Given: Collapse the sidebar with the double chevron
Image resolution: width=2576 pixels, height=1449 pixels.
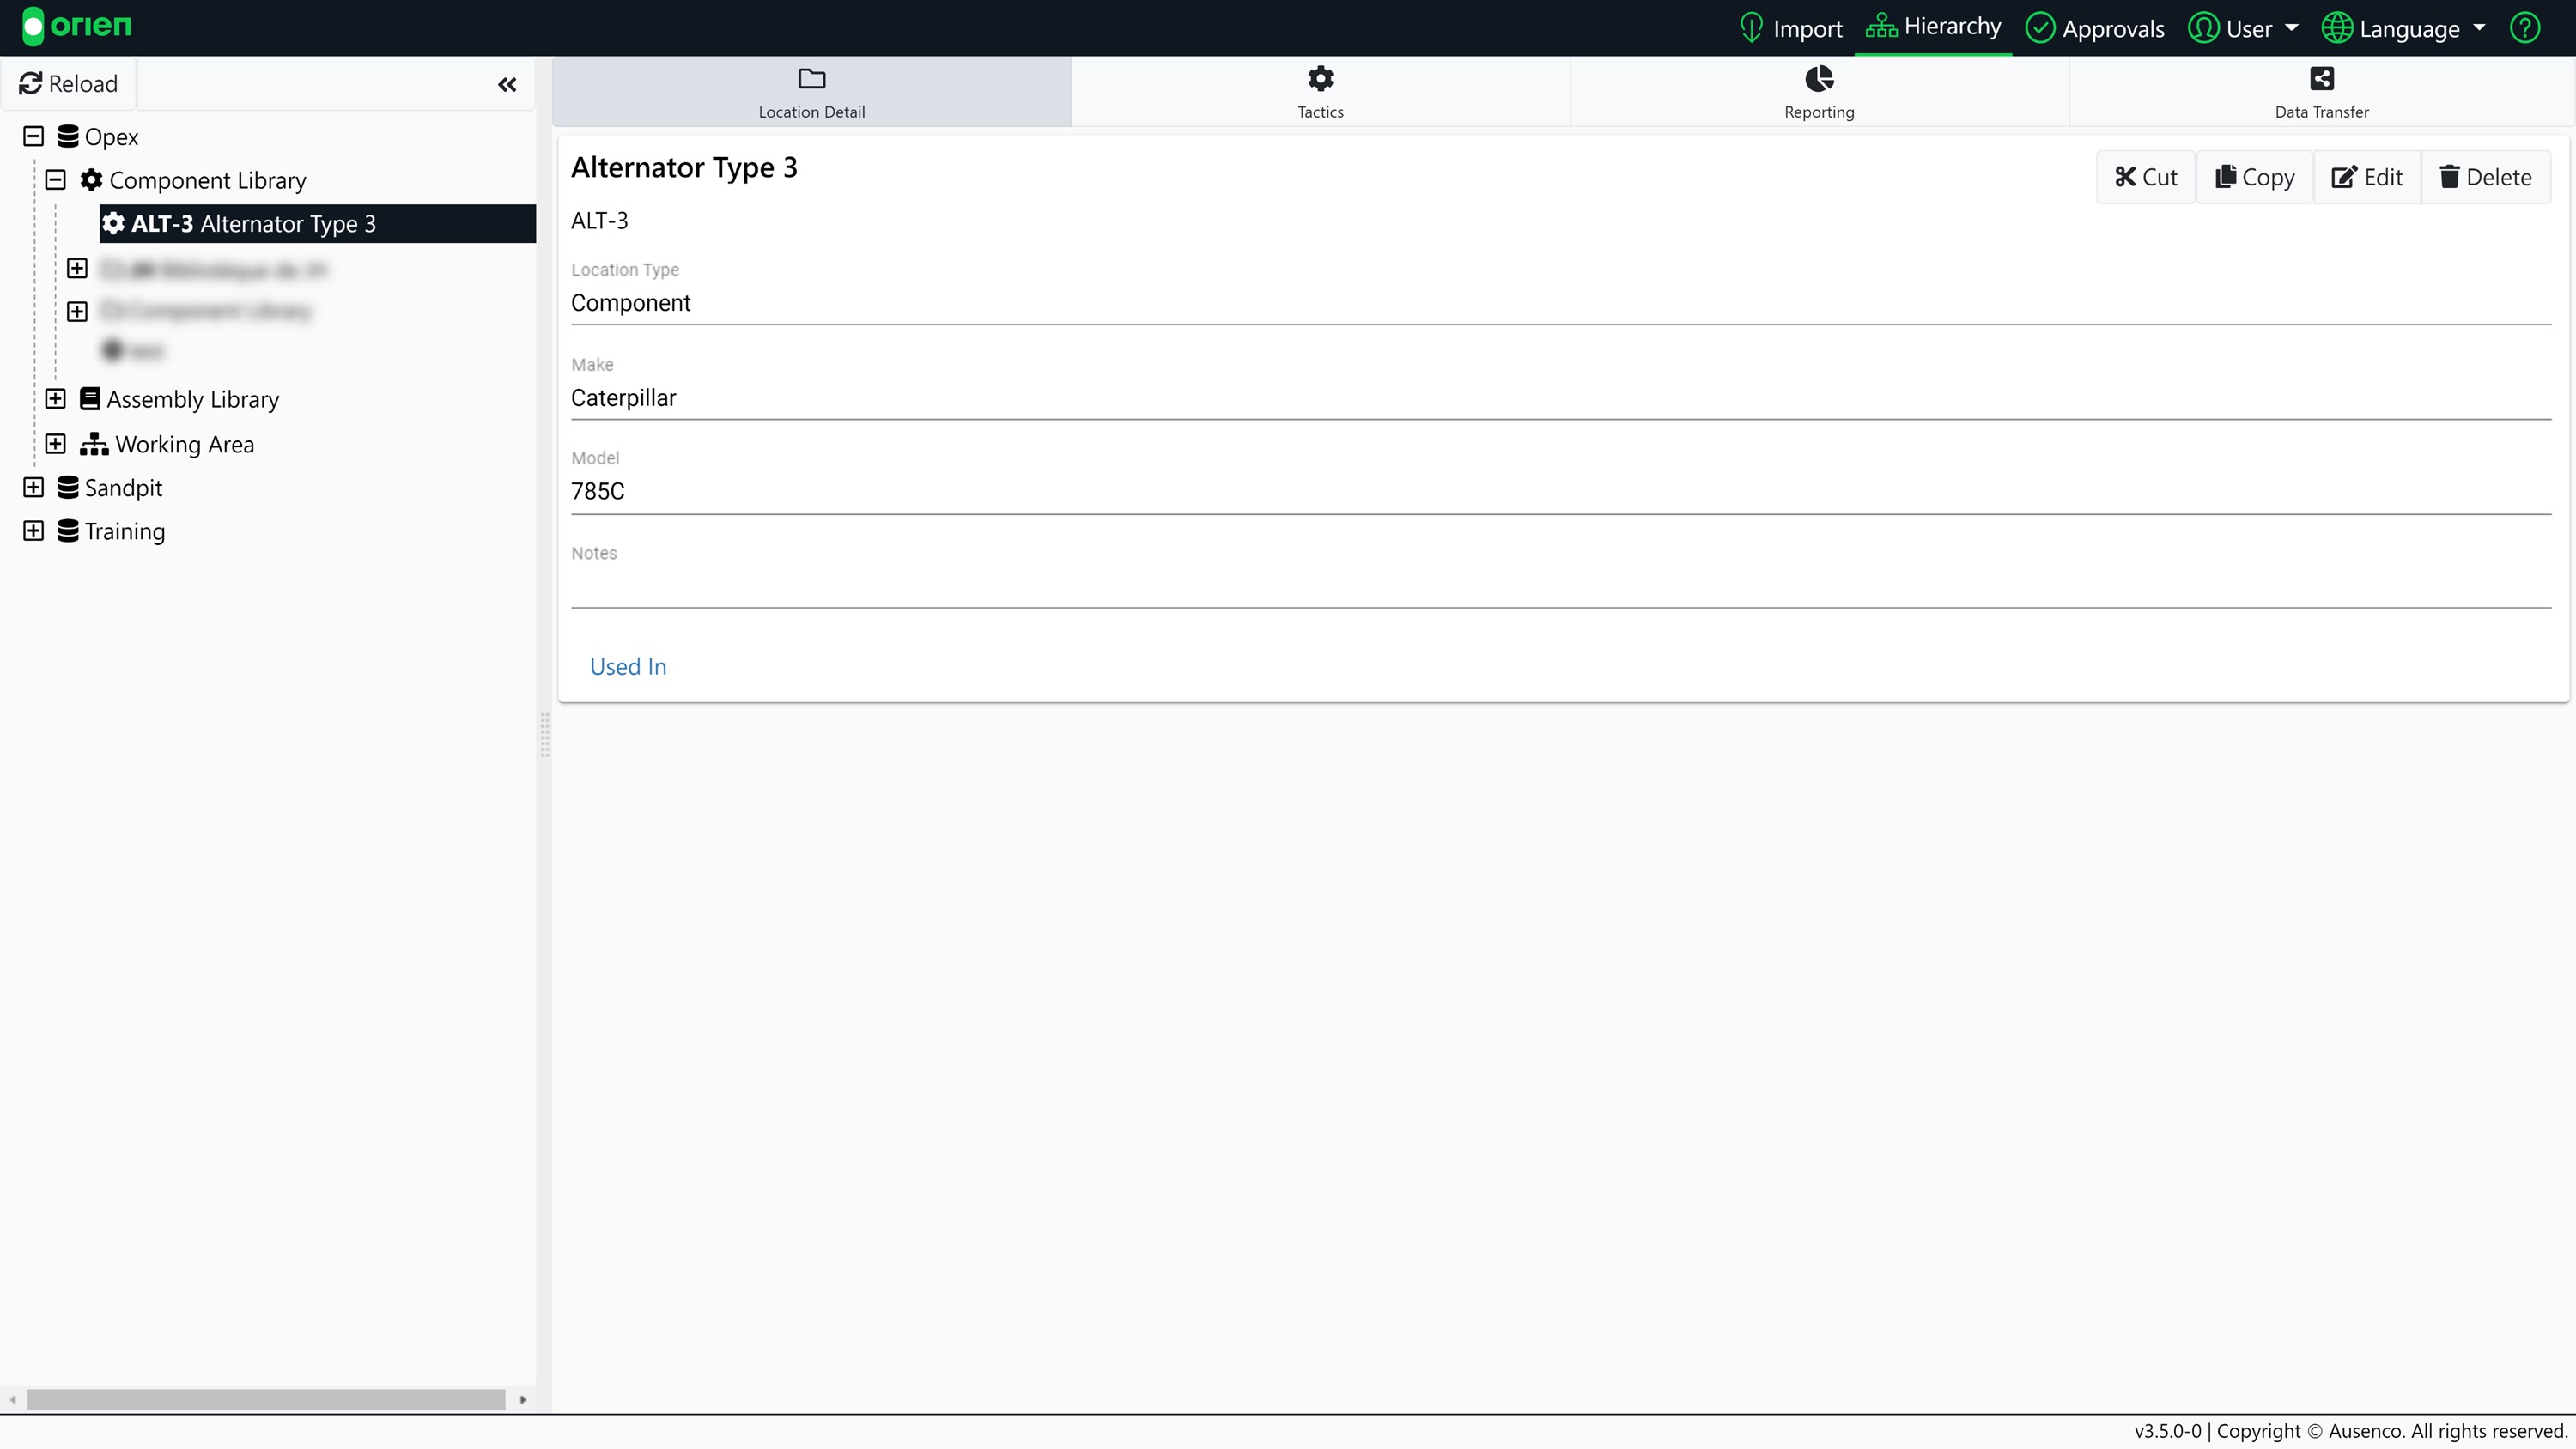Looking at the screenshot, I should pyautogui.click(x=507, y=84).
